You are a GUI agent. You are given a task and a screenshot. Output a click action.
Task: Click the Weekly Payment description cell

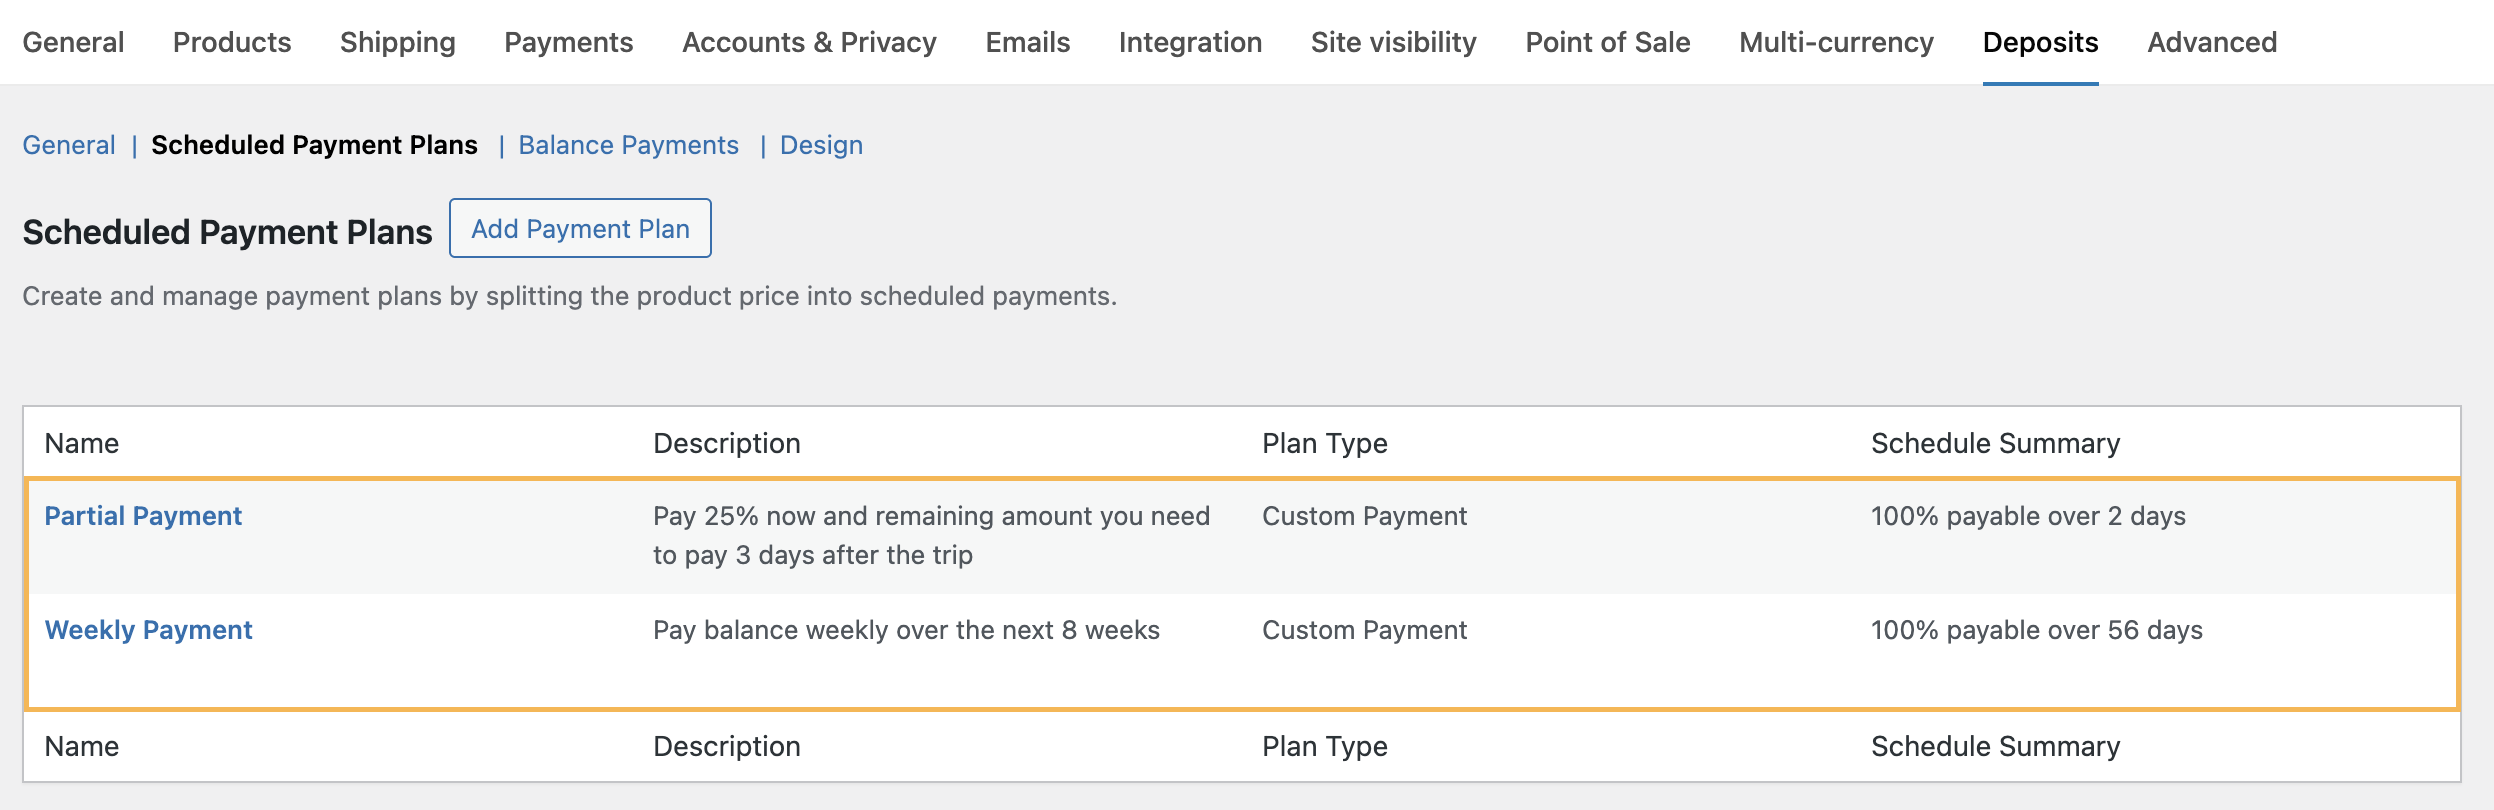pyautogui.click(x=906, y=630)
